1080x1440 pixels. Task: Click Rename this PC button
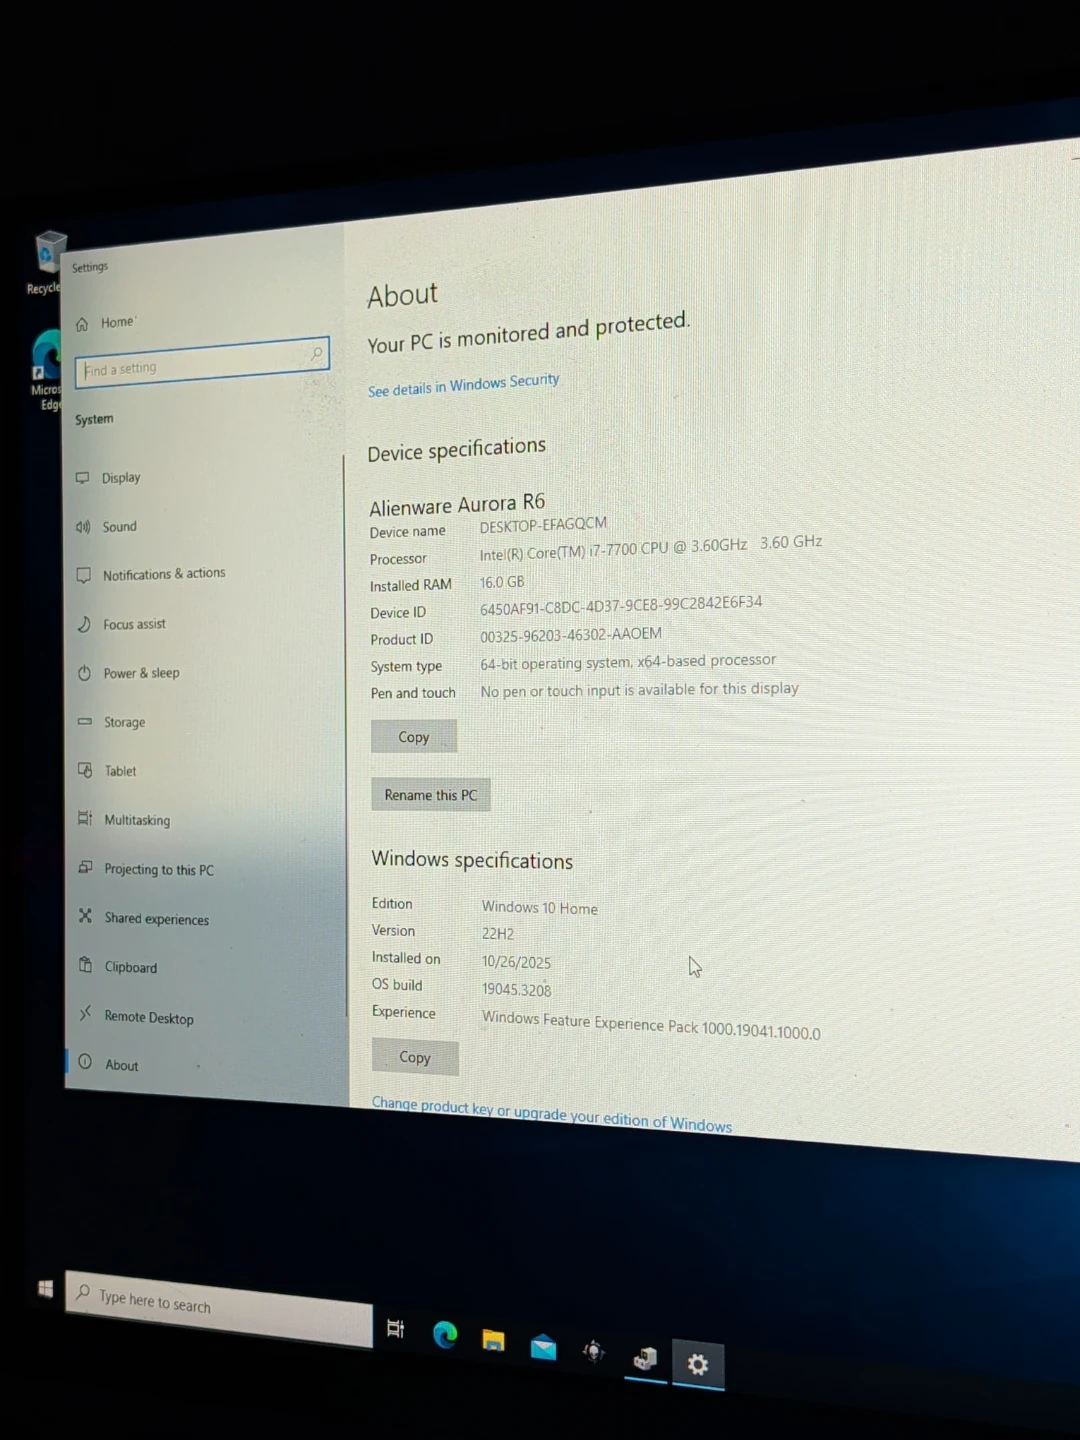431,795
